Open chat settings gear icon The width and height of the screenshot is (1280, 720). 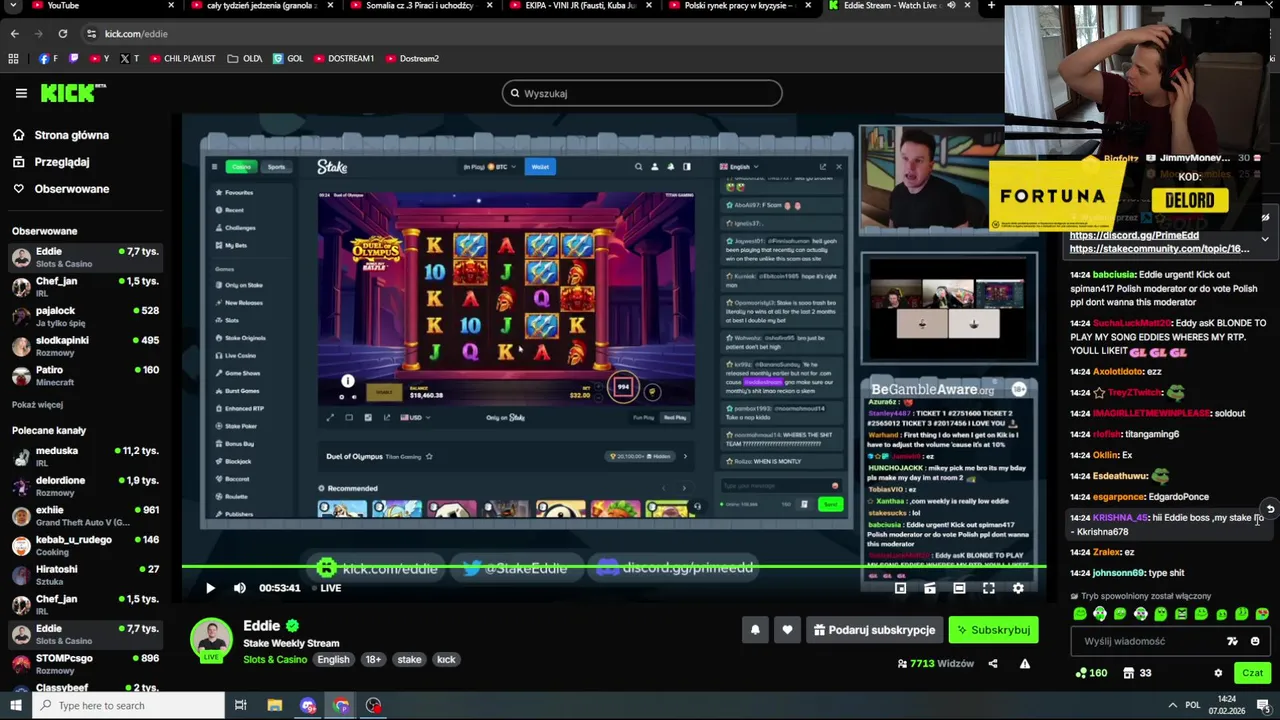(1218, 673)
